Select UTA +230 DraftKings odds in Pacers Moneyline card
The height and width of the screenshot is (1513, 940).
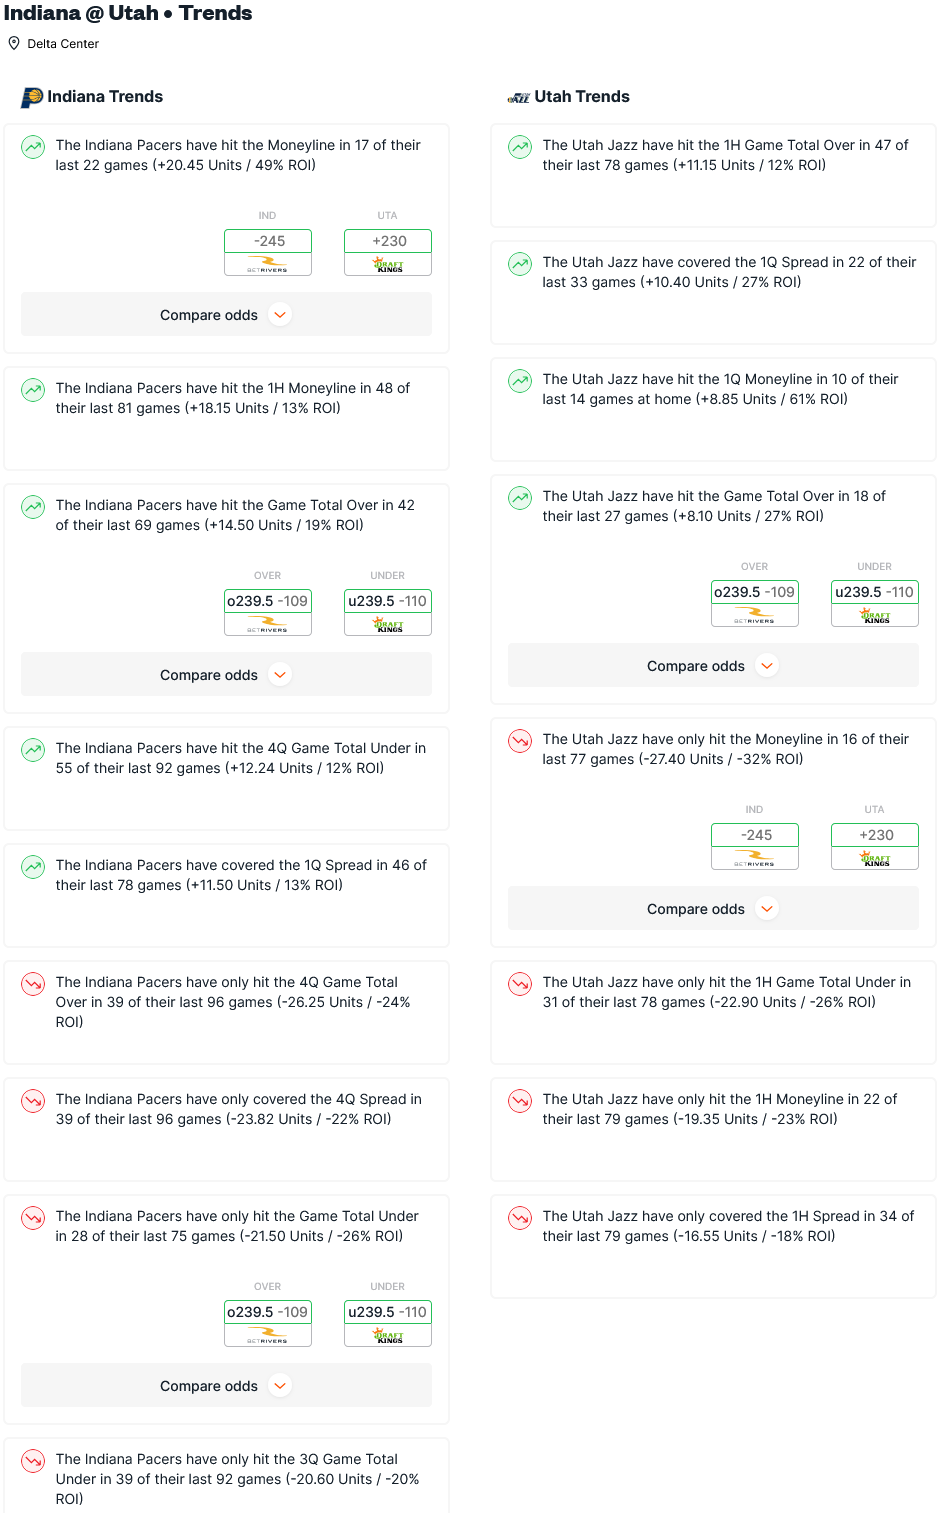click(388, 252)
